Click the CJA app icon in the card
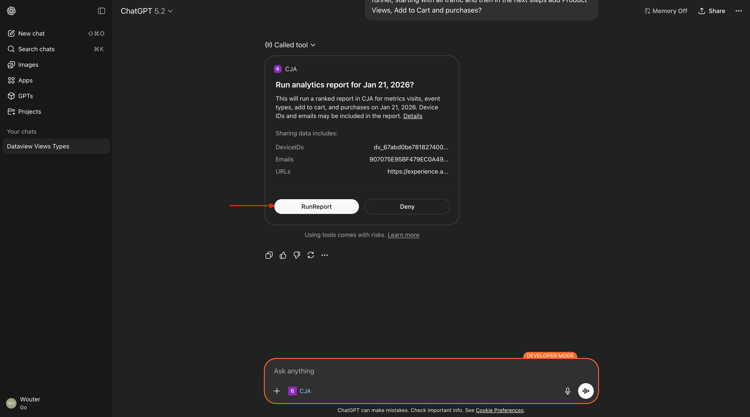The width and height of the screenshot is (750, 417). [277, 69]
